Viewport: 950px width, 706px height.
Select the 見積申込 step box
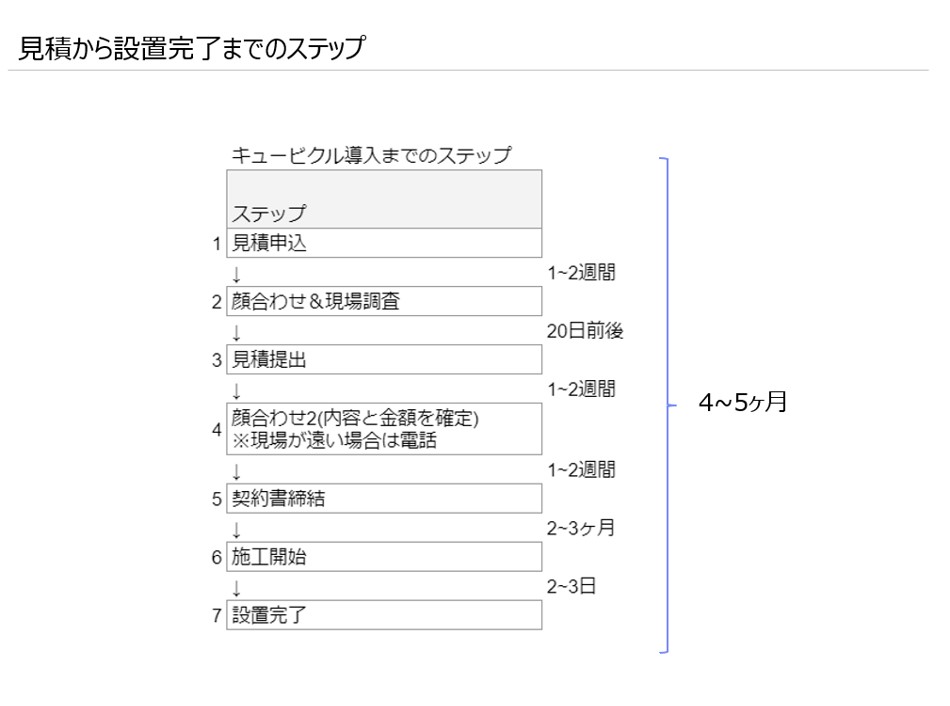click(384, 243)
